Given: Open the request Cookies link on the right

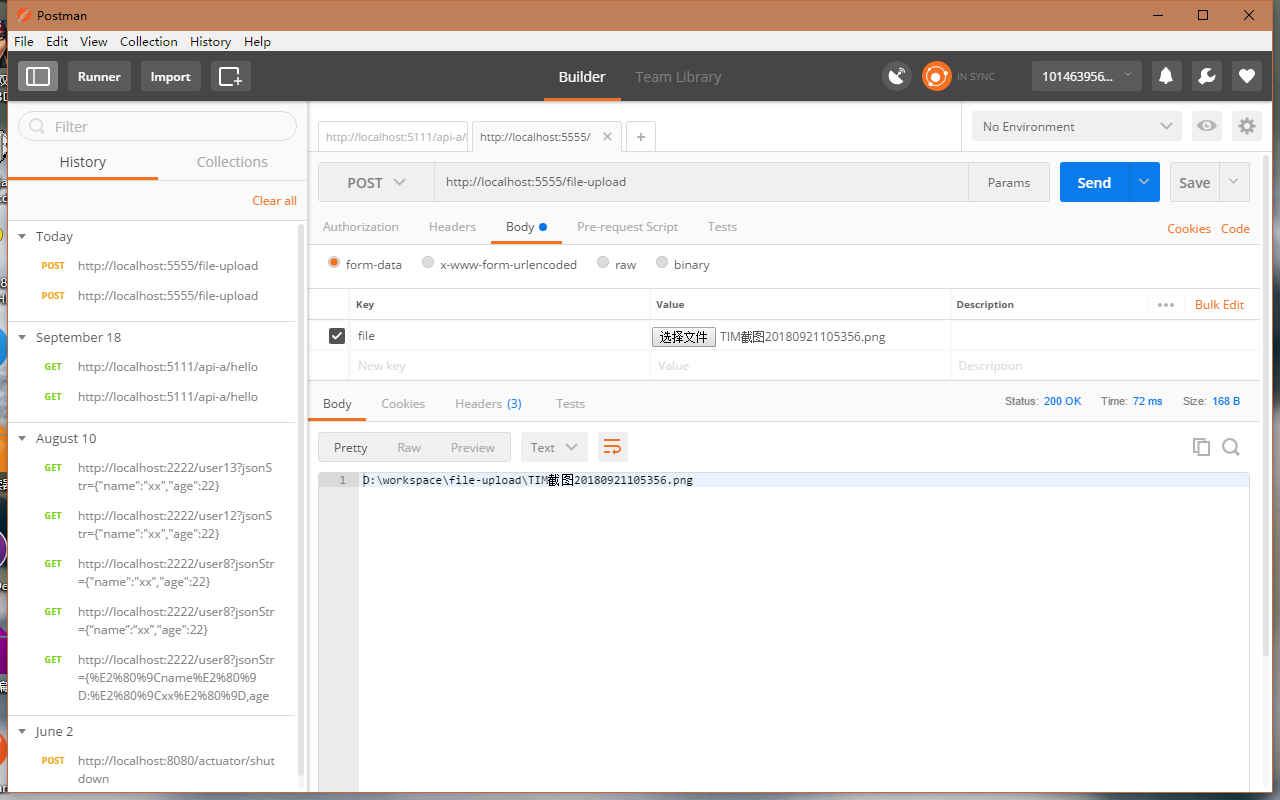Looking at the screenshot, I should [1189, 229].
